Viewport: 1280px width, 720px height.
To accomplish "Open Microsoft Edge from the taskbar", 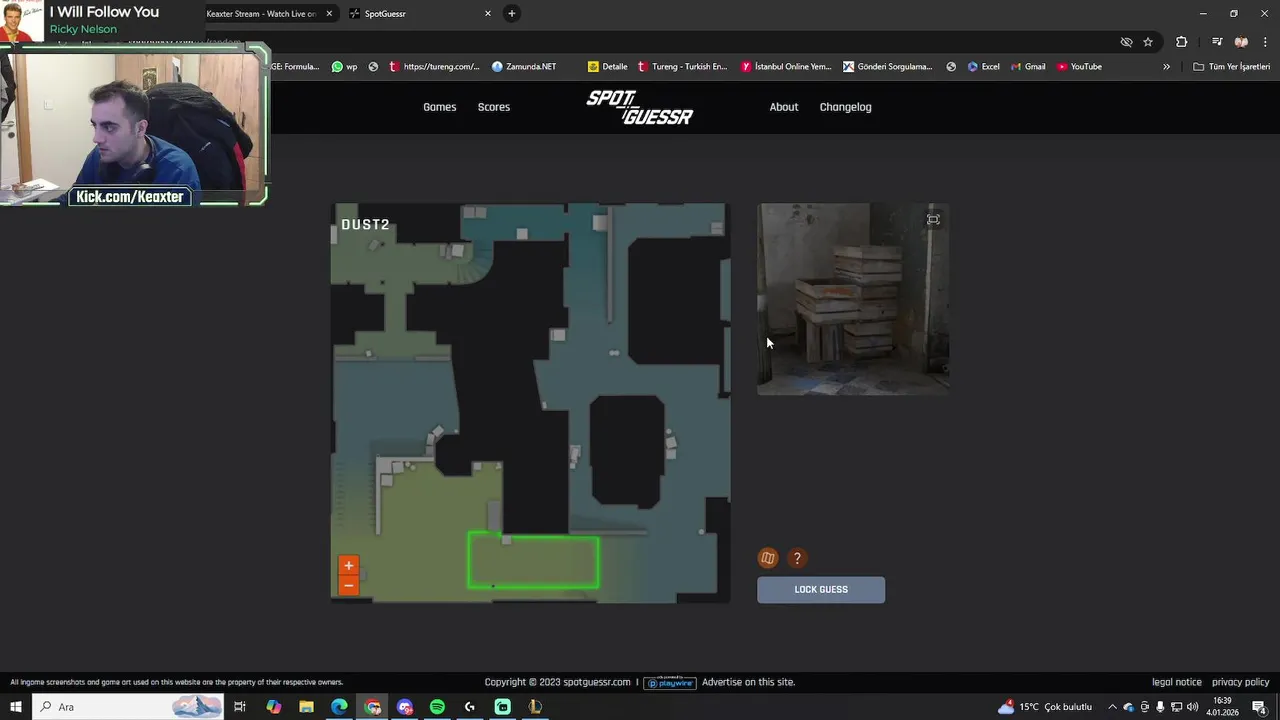I will (339, 707).
